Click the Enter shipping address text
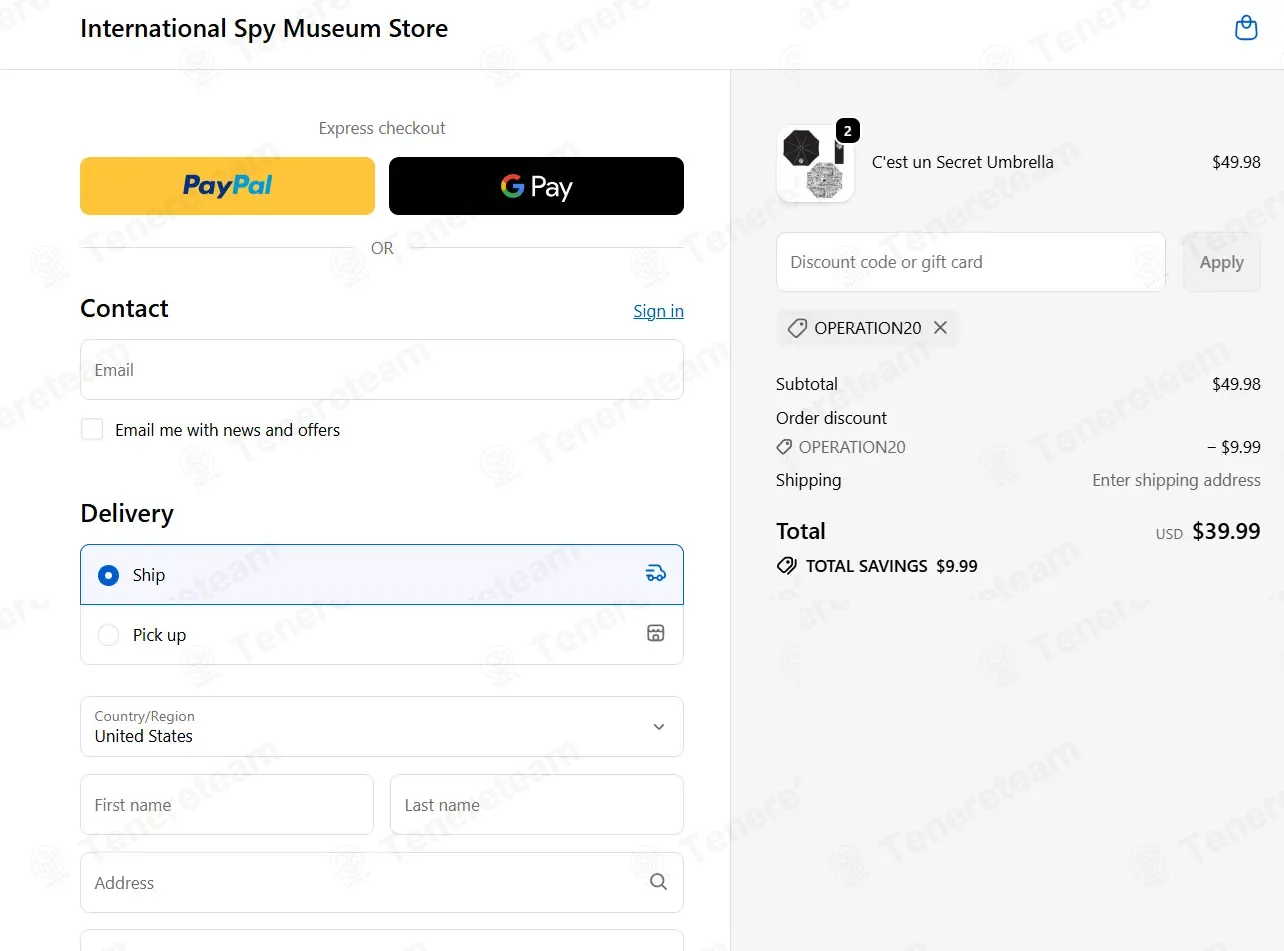 (1176, 480)
